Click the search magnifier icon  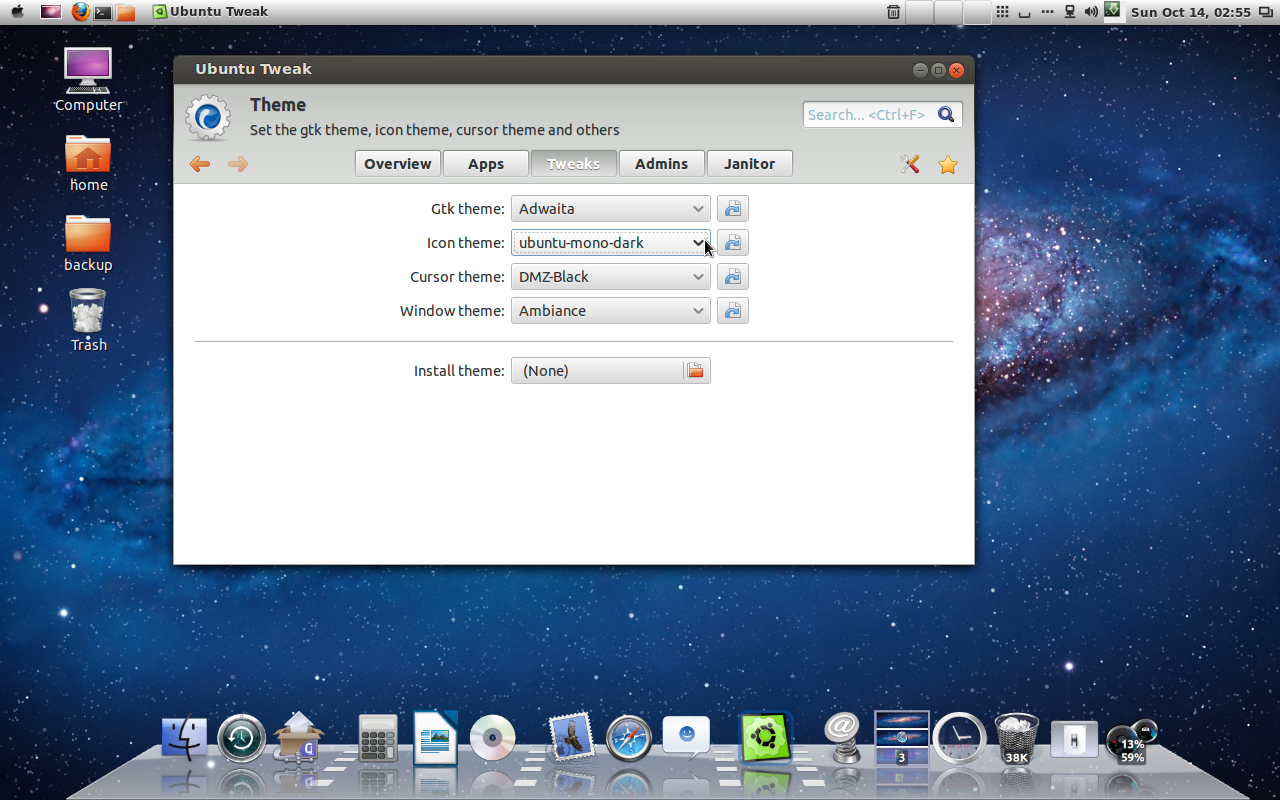coord(946,114)
